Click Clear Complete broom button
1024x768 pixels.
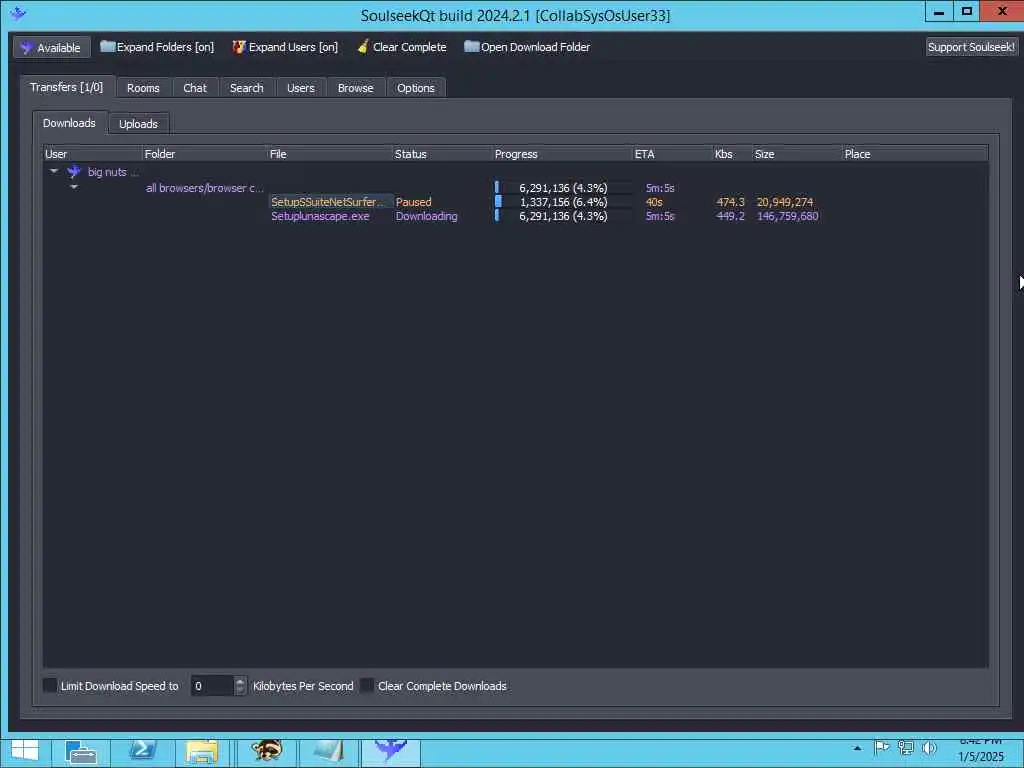(x=402, y=47)
